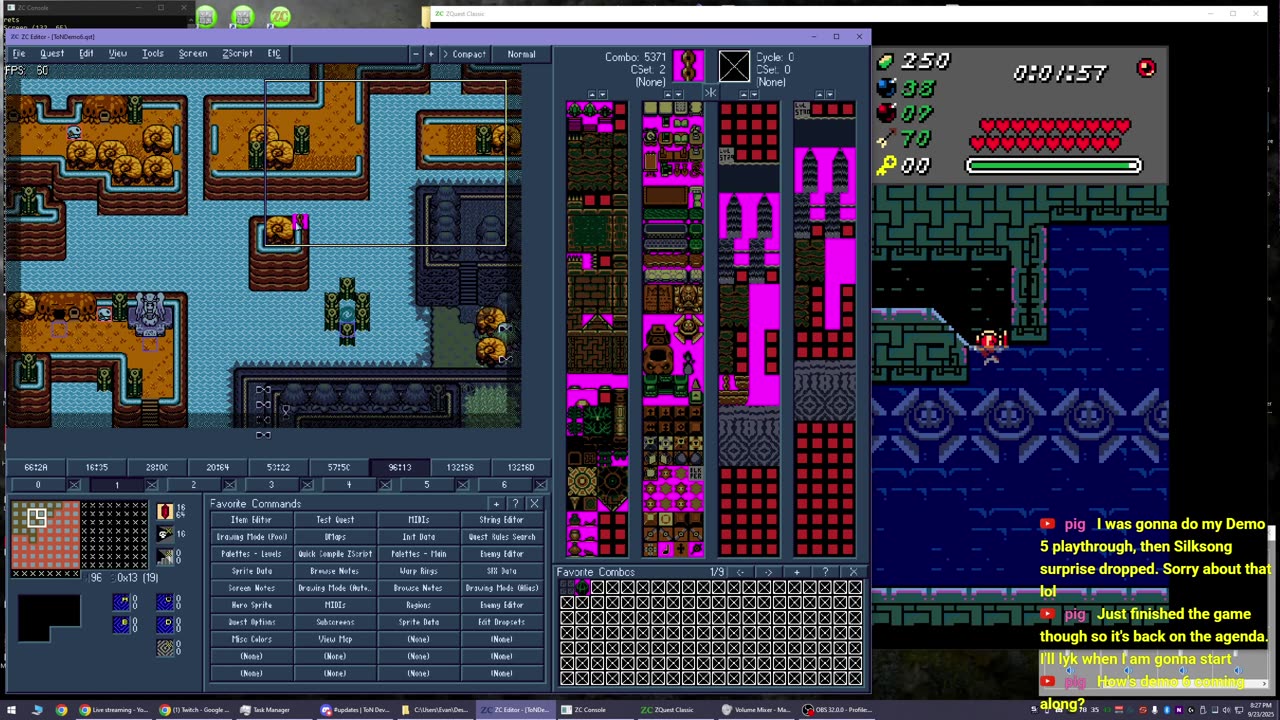Click the combo column swap icon
The width and height of the screenshot is (1280, 720).
point(710,94)
